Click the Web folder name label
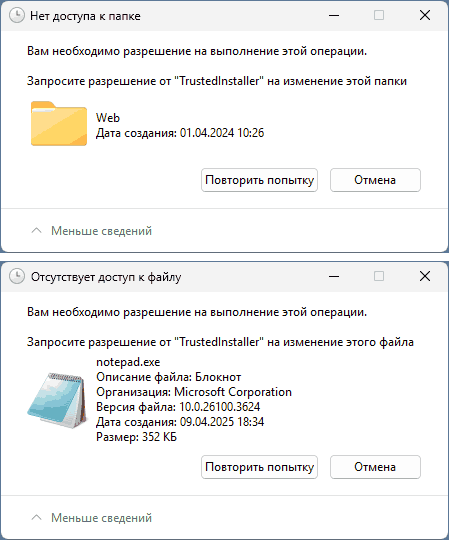Image resolution: width=449 pixels, height=540 pixels. (x=108, y=118)
